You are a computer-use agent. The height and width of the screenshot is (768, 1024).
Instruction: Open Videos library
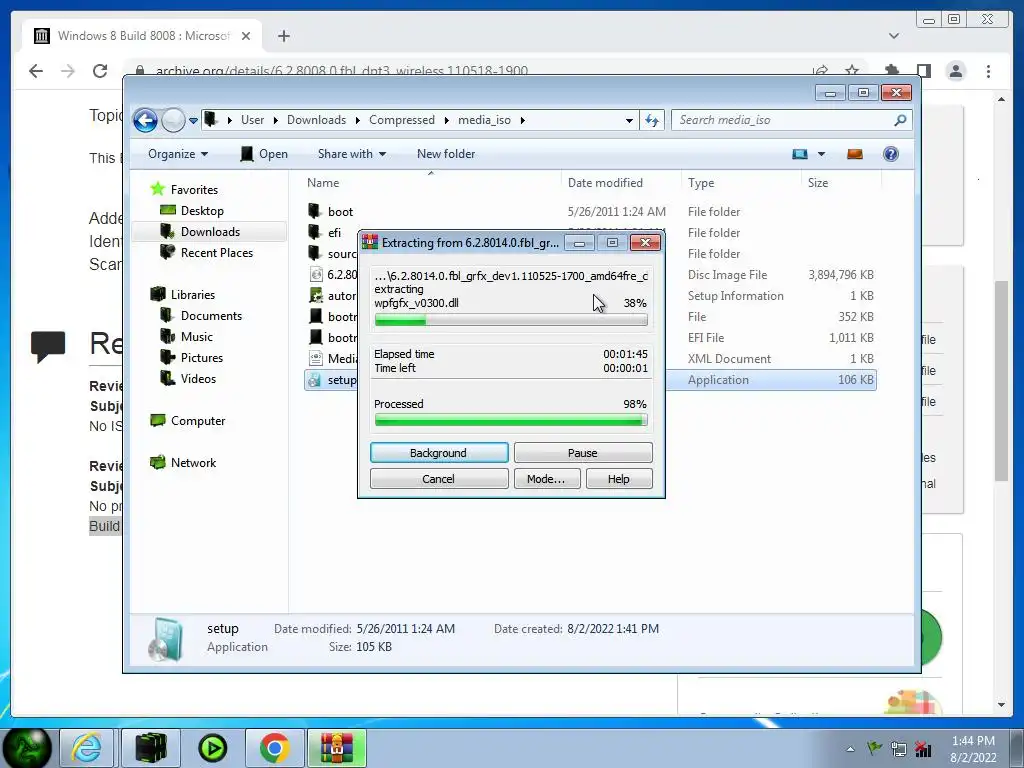pos(198,378)
